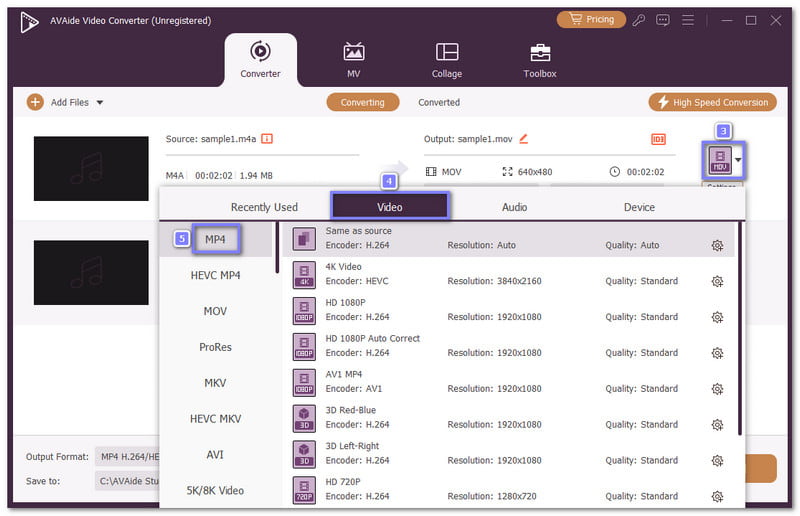
Task: Open settings gear for AV1 MP4
Action: click(717, 389)
